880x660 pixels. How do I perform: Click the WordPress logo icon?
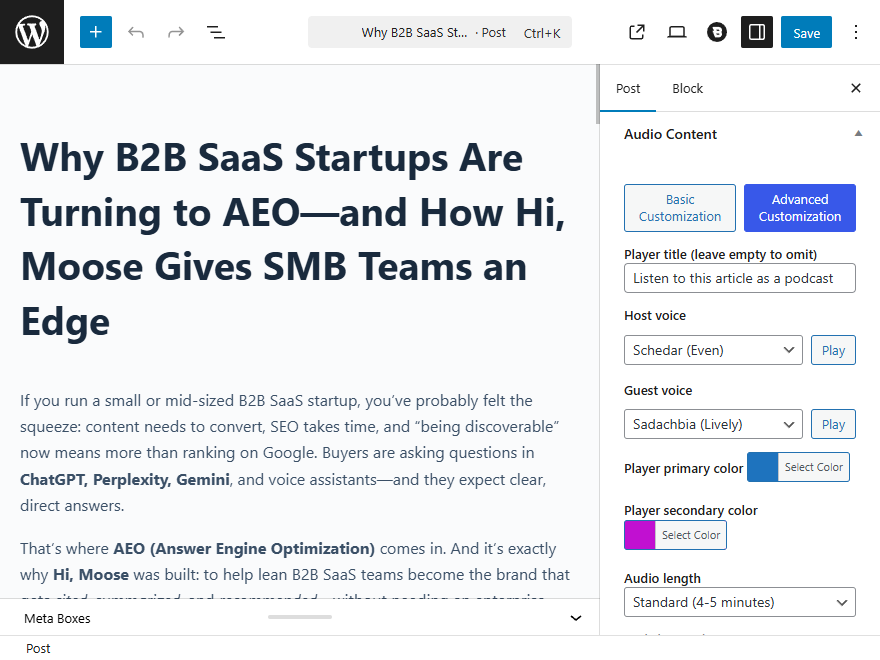32,32
